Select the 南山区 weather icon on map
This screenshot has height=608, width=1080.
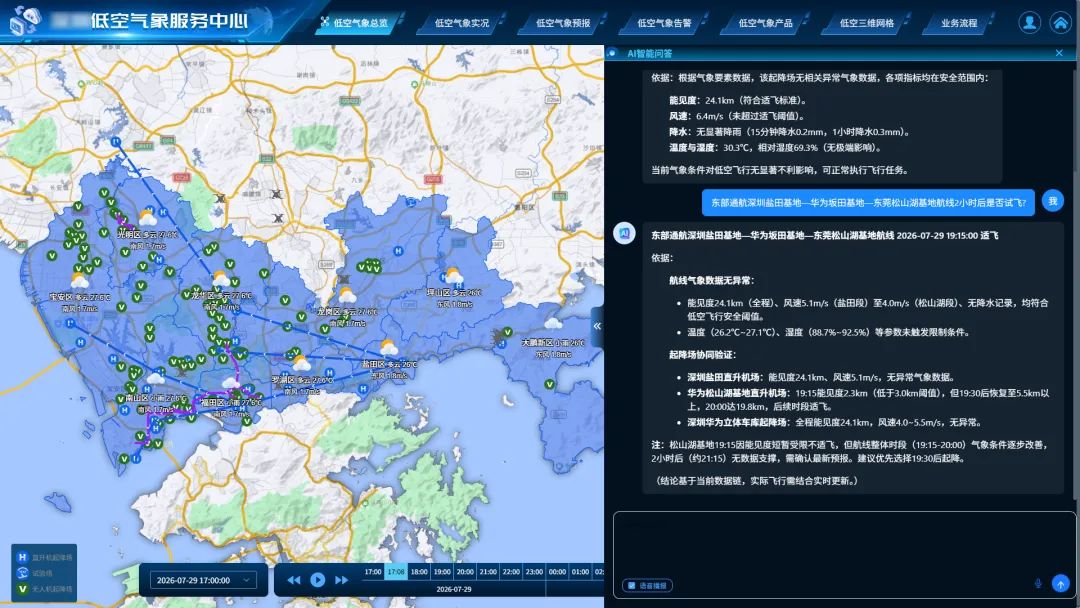click(156, 379)
